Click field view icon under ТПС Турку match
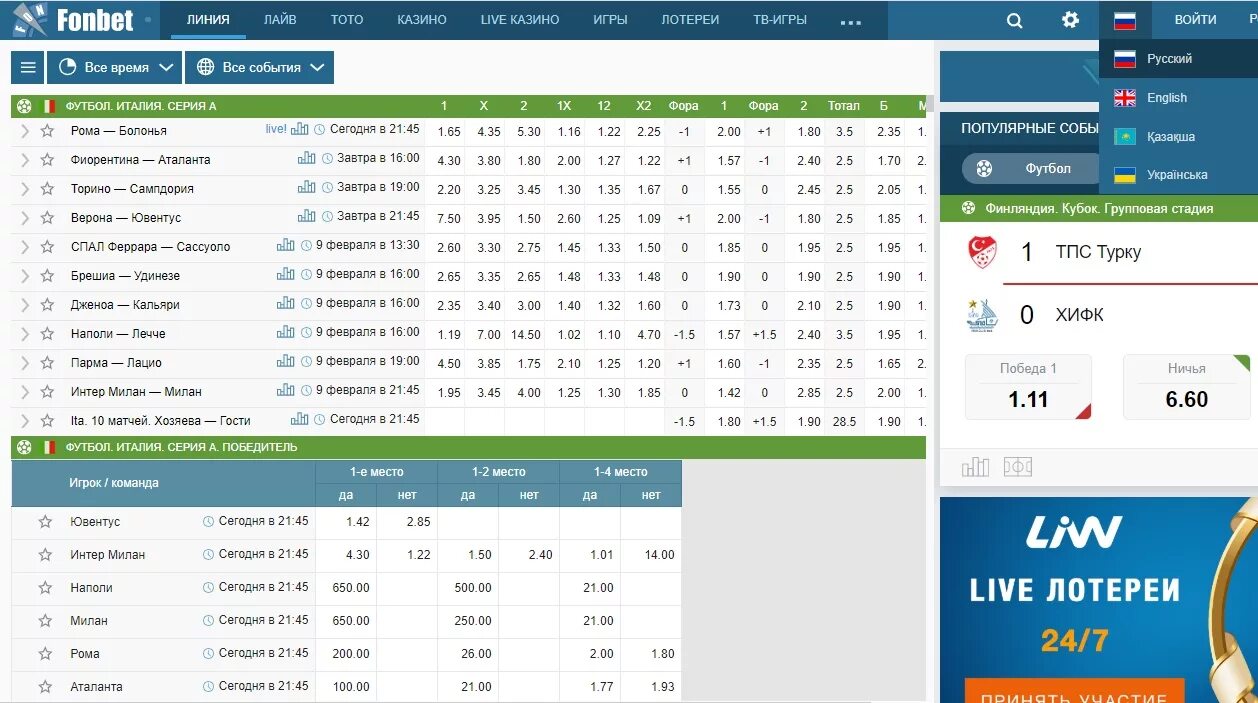The image size is (1258, 703). (x=1018, y=466)
